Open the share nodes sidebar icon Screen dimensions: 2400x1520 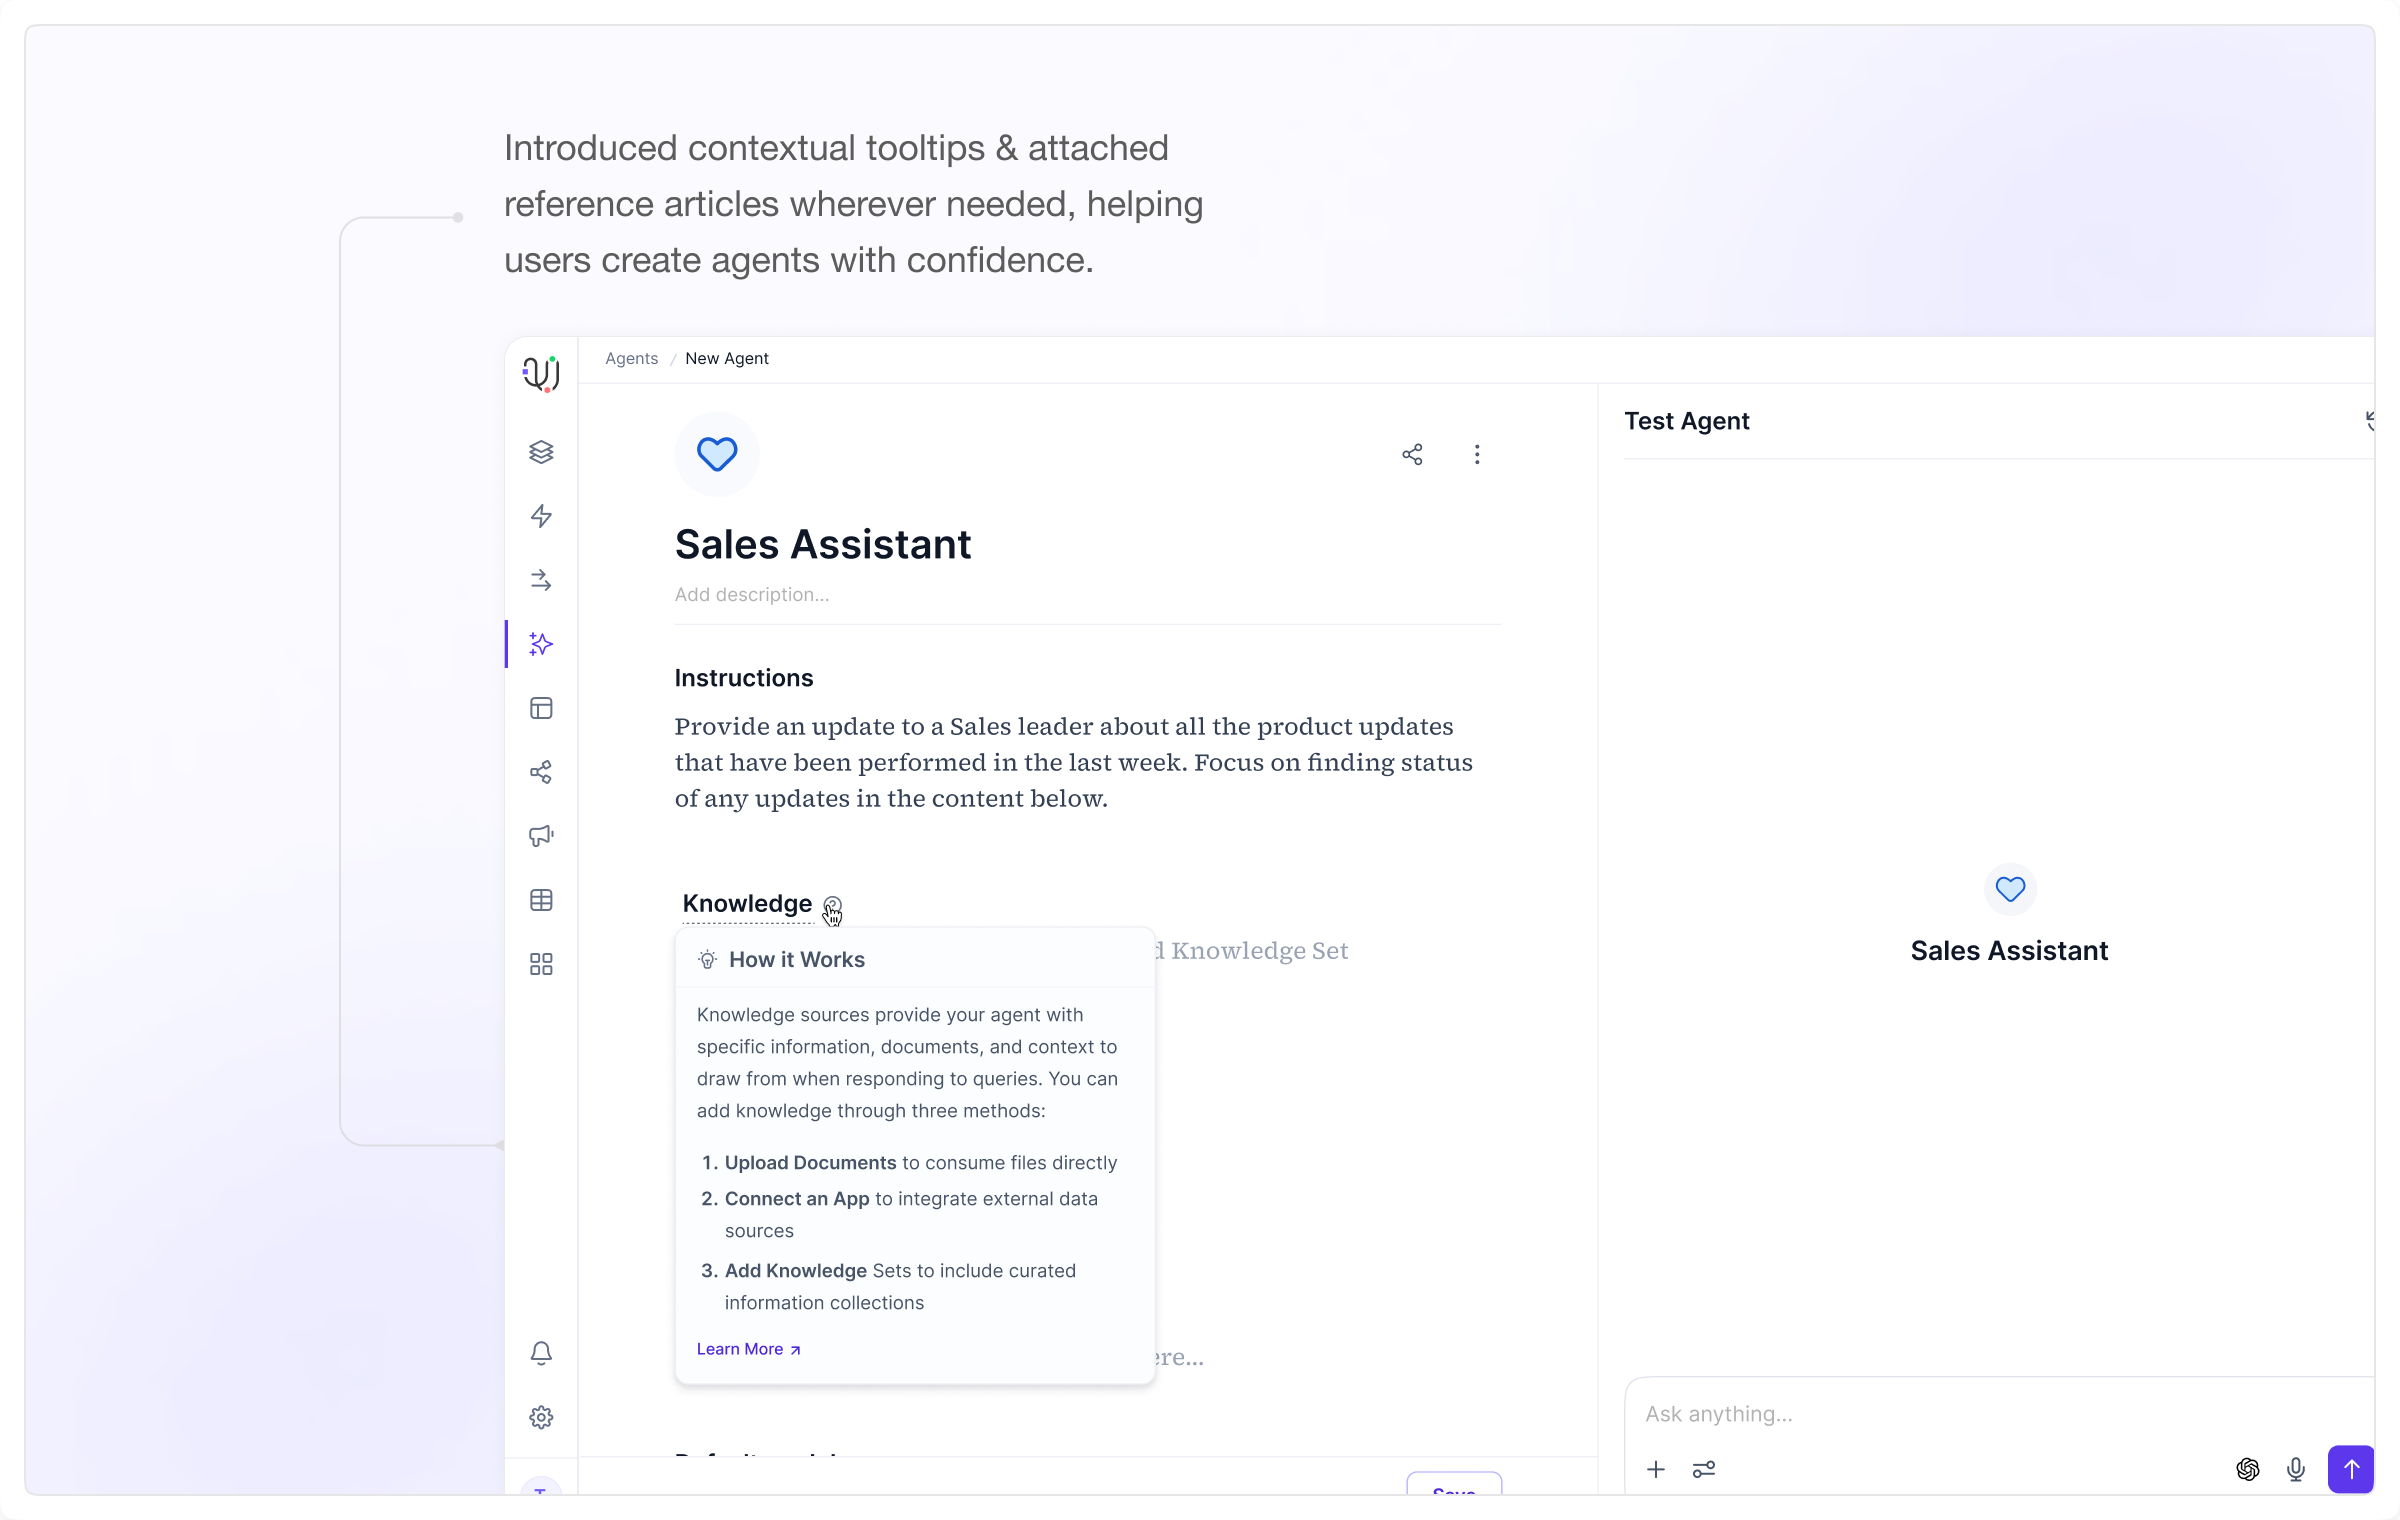point(541,772)
